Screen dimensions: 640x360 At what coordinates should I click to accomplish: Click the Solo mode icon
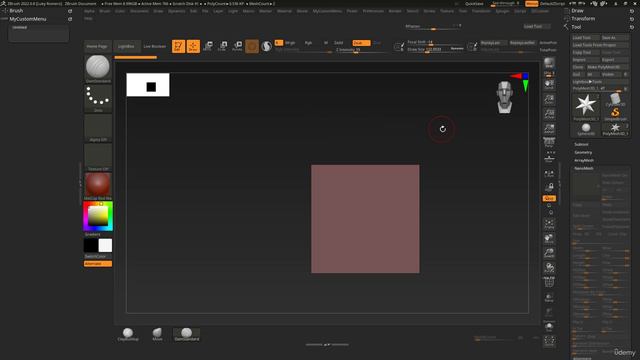pos(549,327)
